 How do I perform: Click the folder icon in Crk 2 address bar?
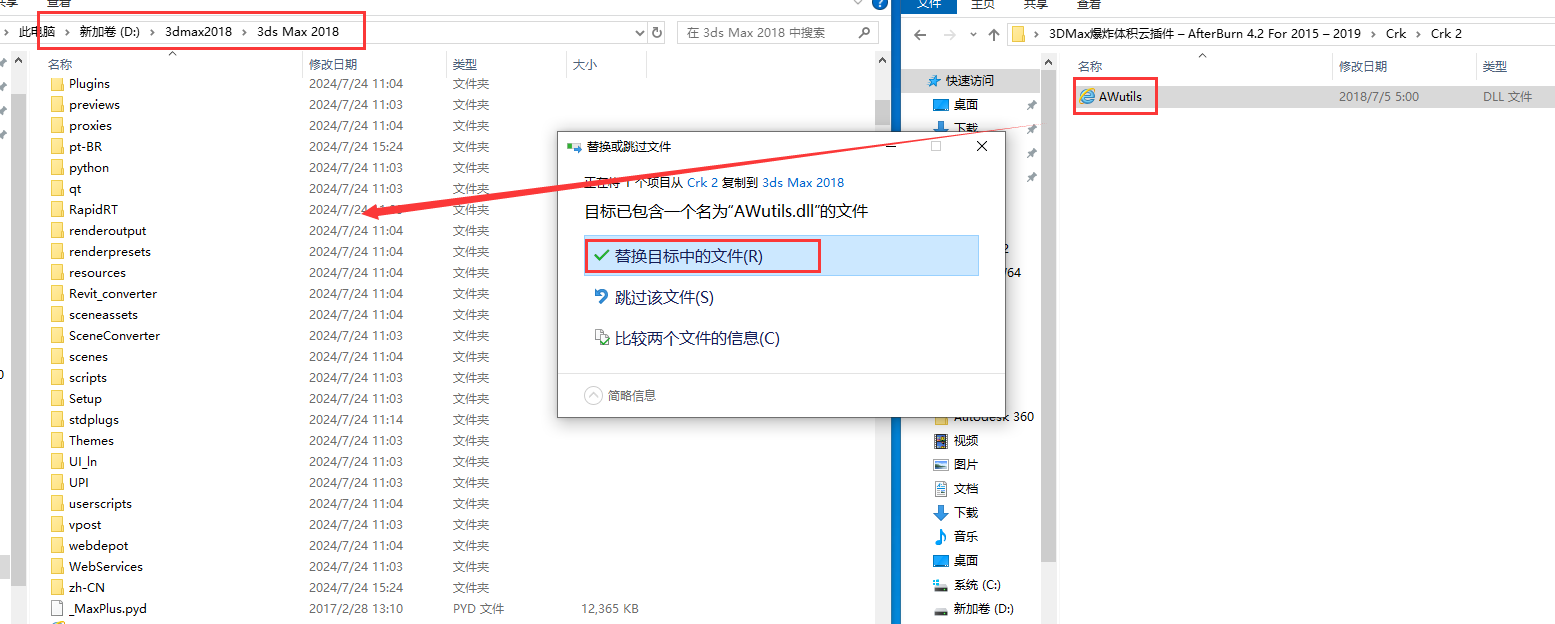coord(1019,34)
